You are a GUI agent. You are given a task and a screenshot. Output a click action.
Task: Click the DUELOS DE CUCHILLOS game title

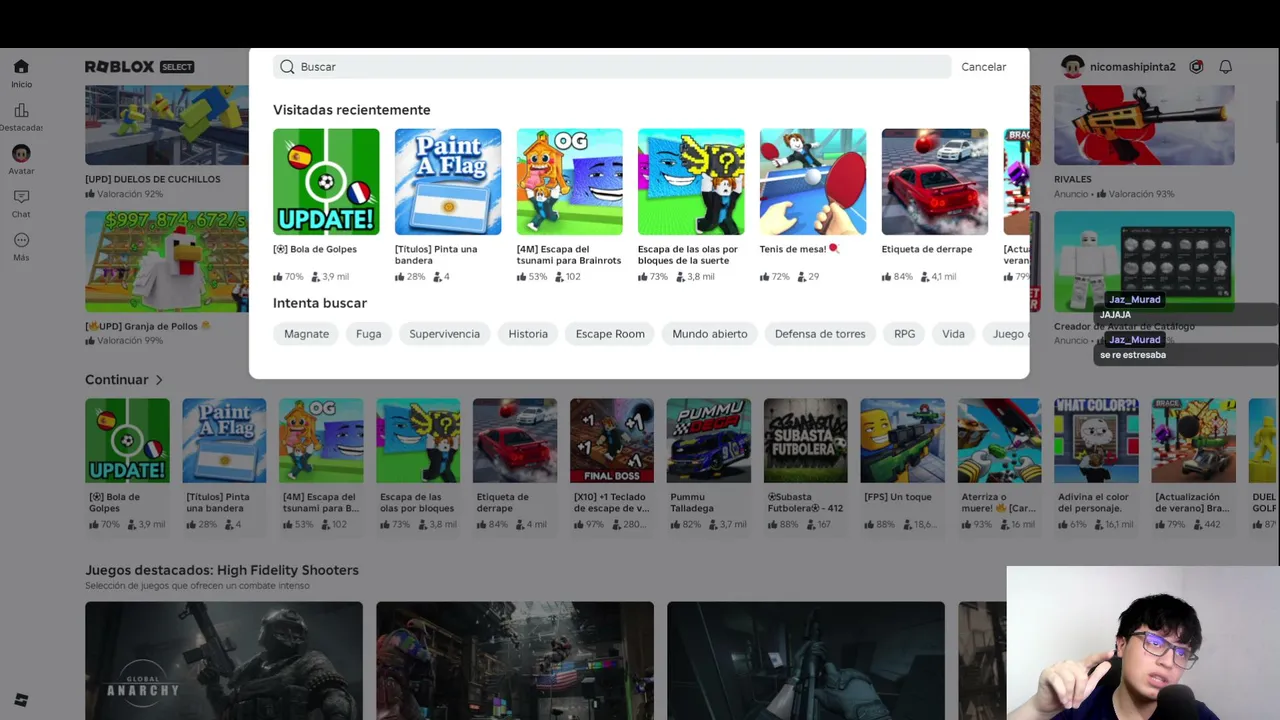click(153, 180)
